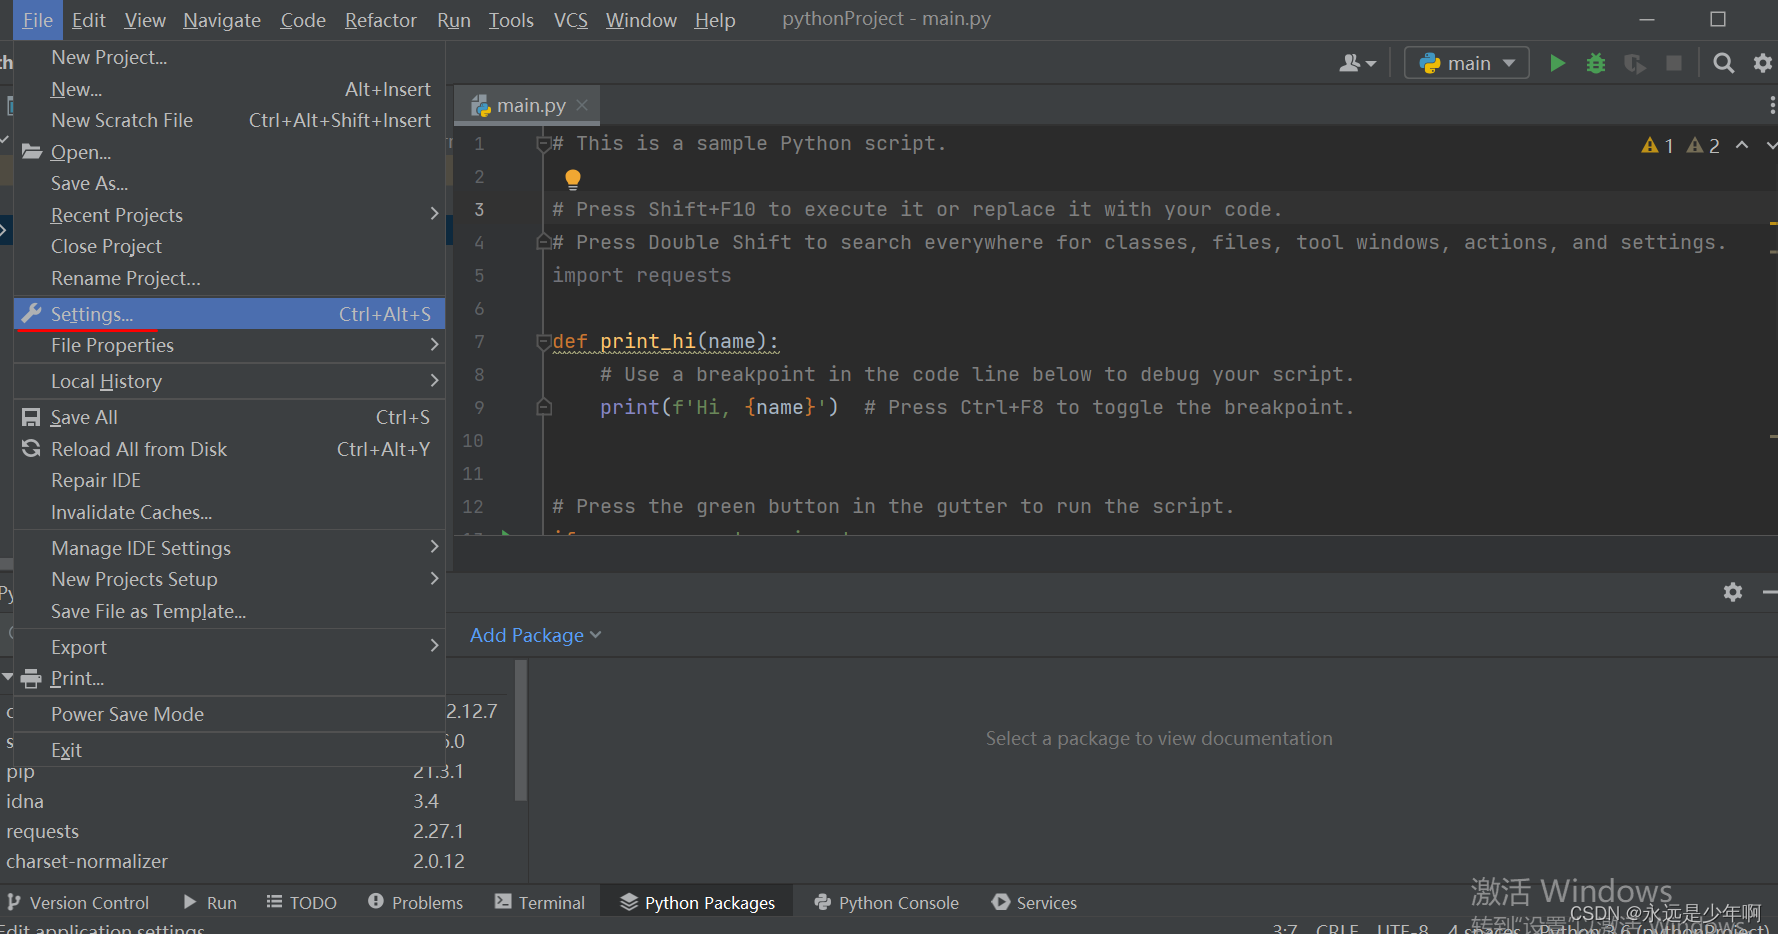Open the TODO tool window
The width and height of the screenshot is (1778, 934).
[x=301, y=902]
